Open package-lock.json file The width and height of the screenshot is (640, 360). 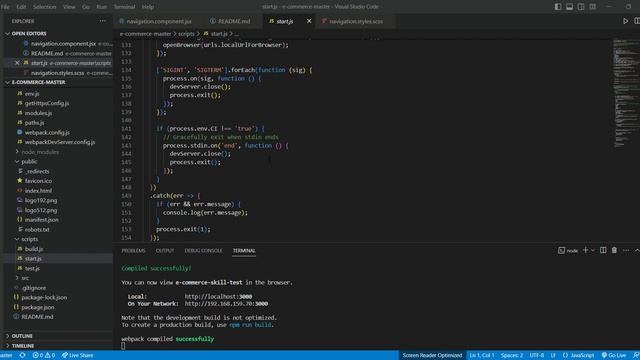coord(44,297)
